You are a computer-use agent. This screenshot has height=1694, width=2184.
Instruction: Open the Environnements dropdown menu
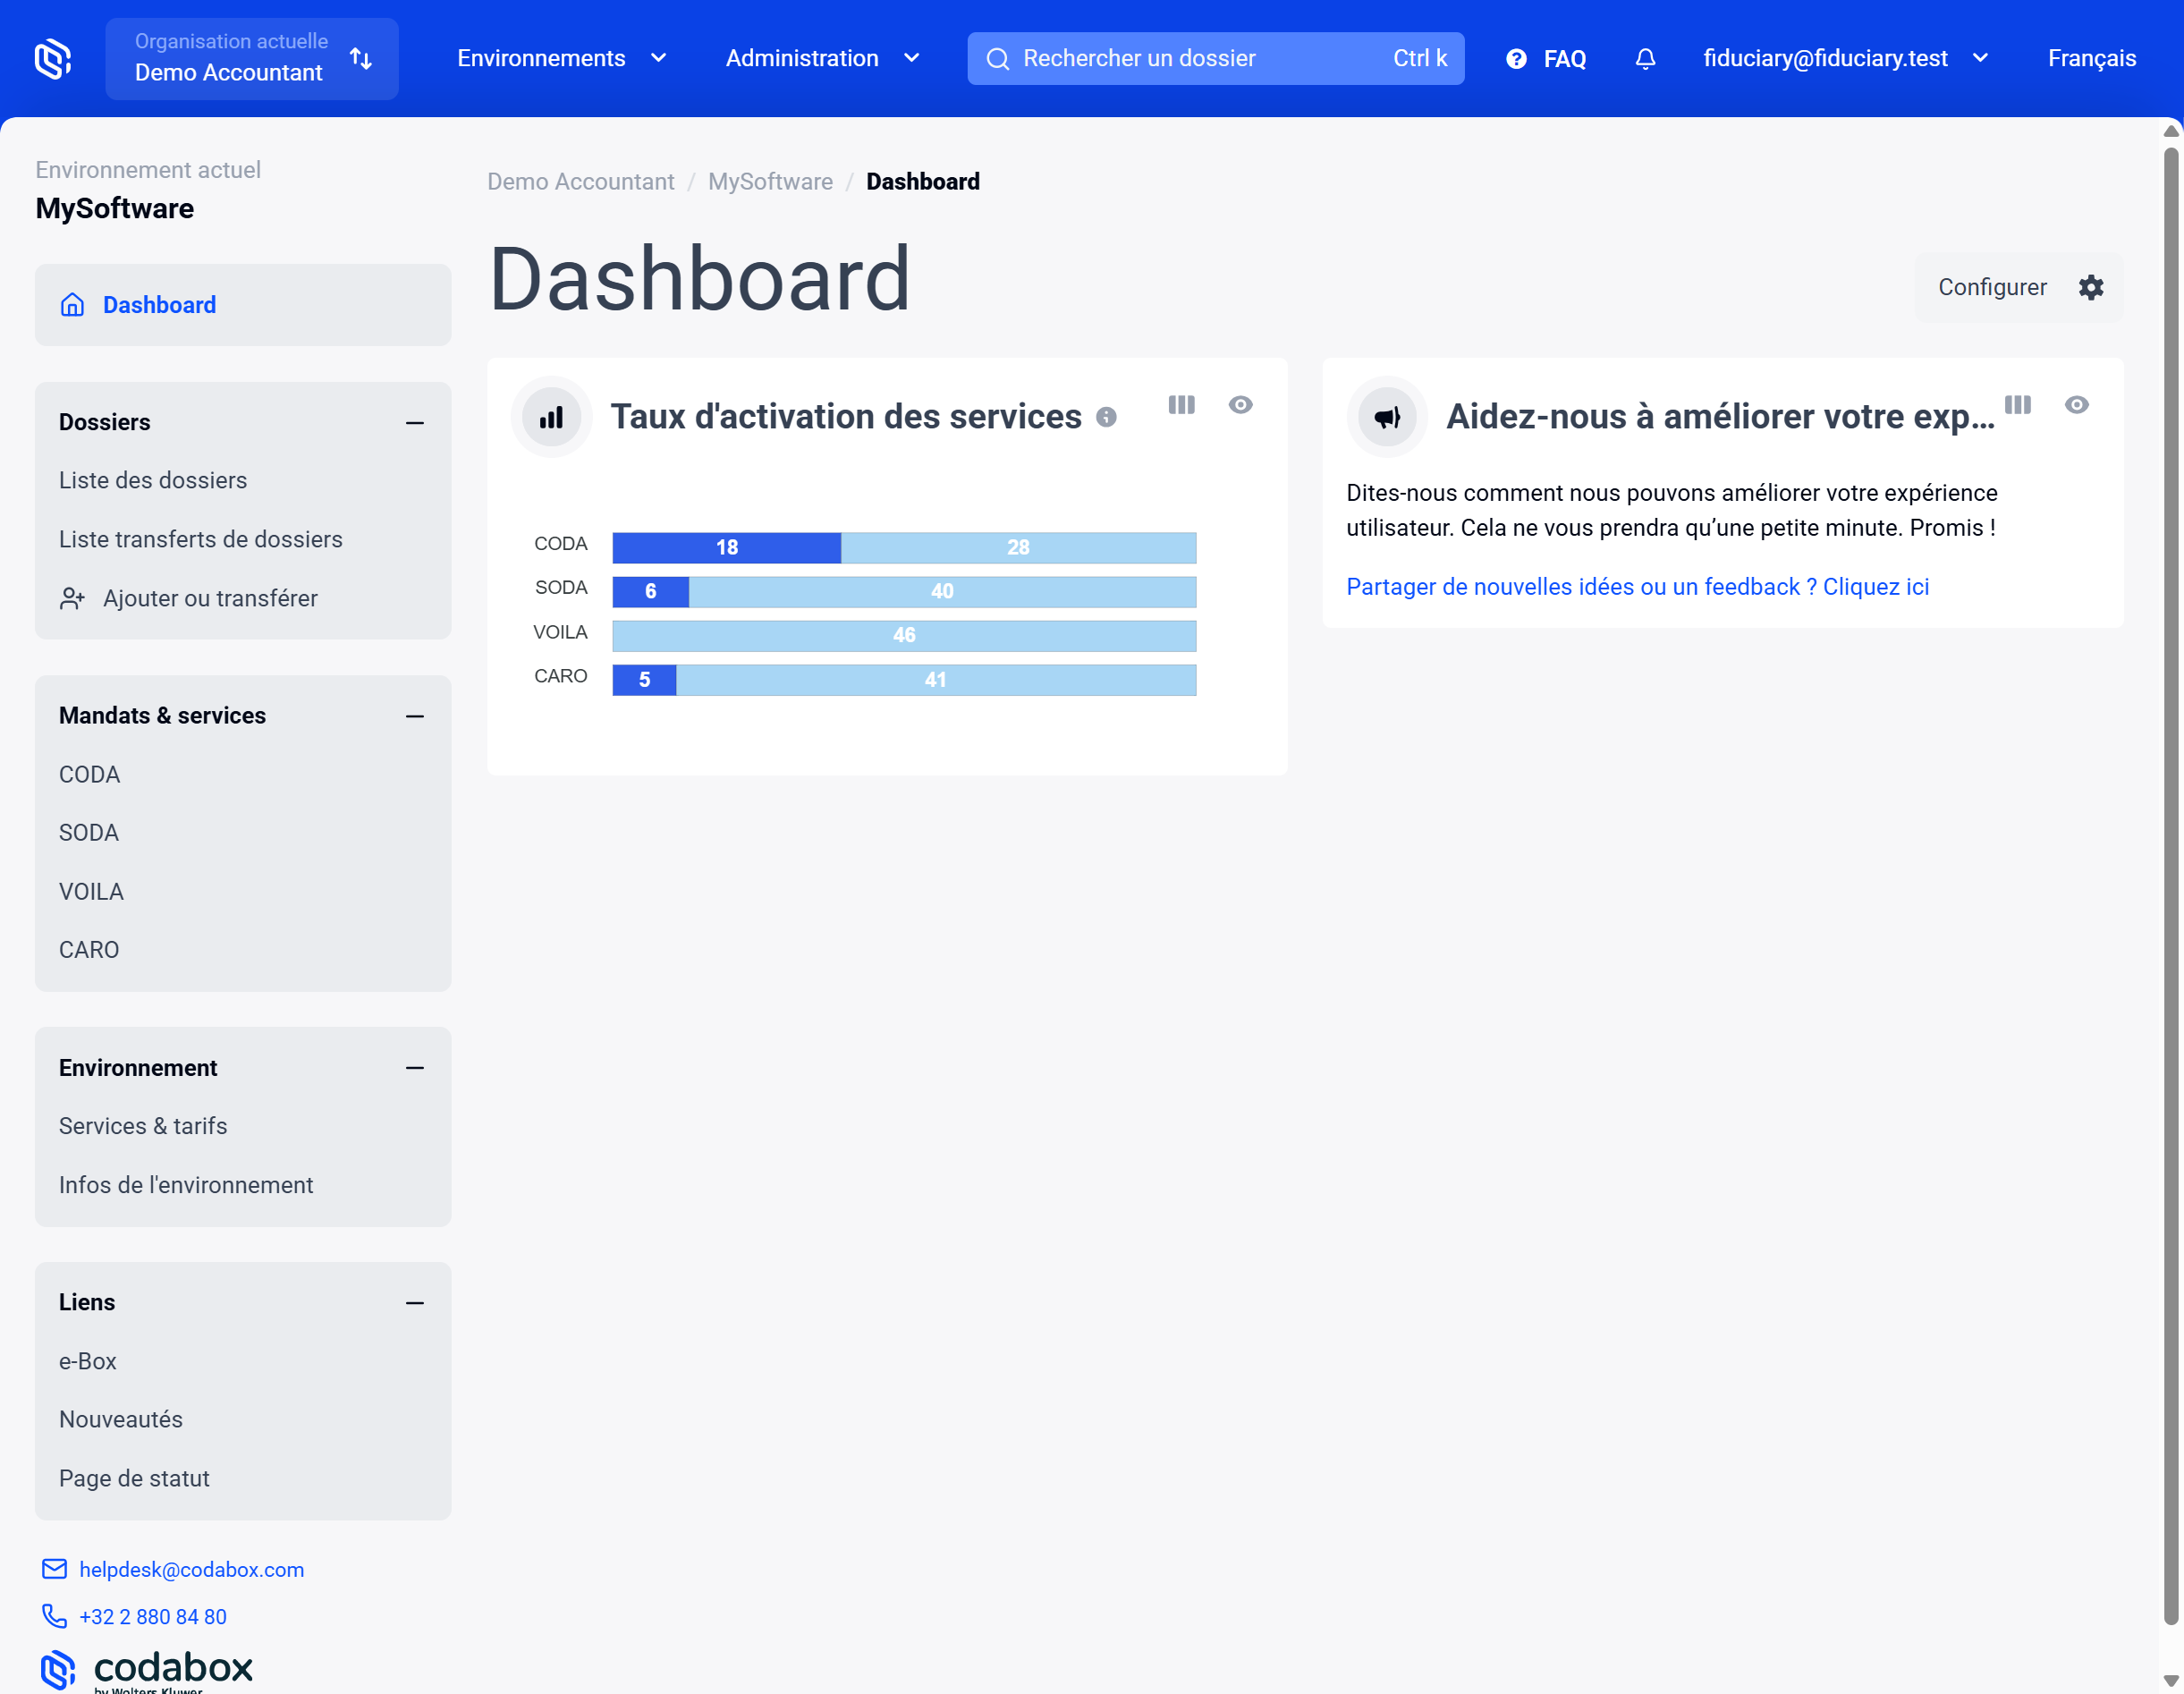(561, 59)
